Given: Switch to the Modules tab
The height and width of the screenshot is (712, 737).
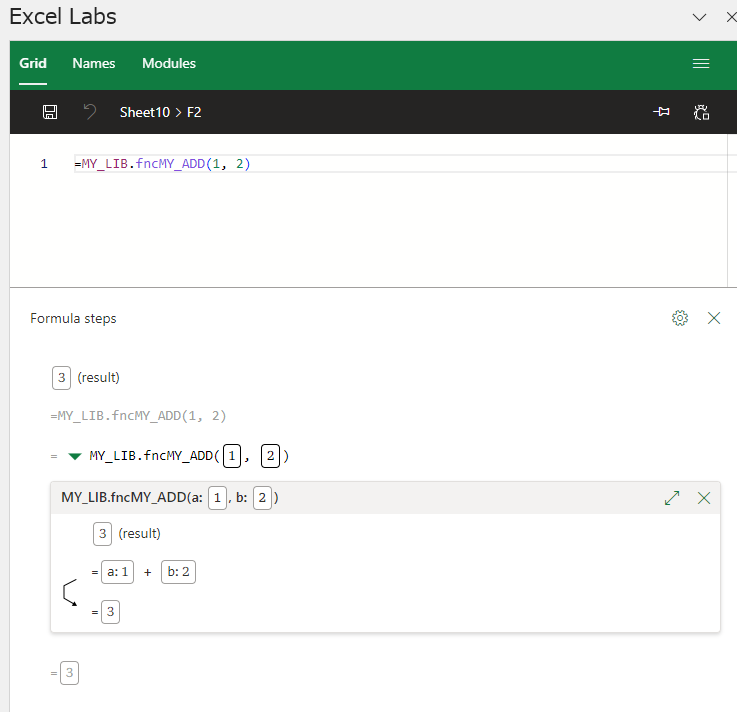Looking at the screenshot, I should pyautogui.click(x=169, y=63).
